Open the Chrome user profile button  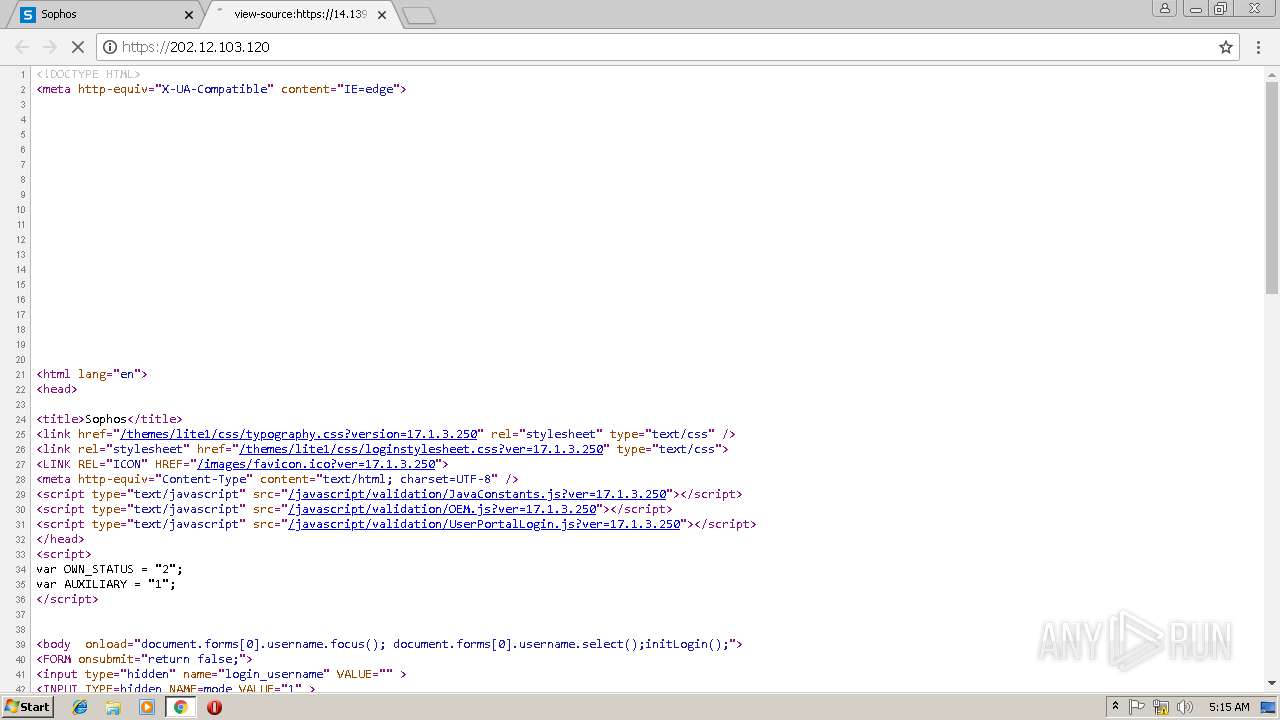(1165, 9)
